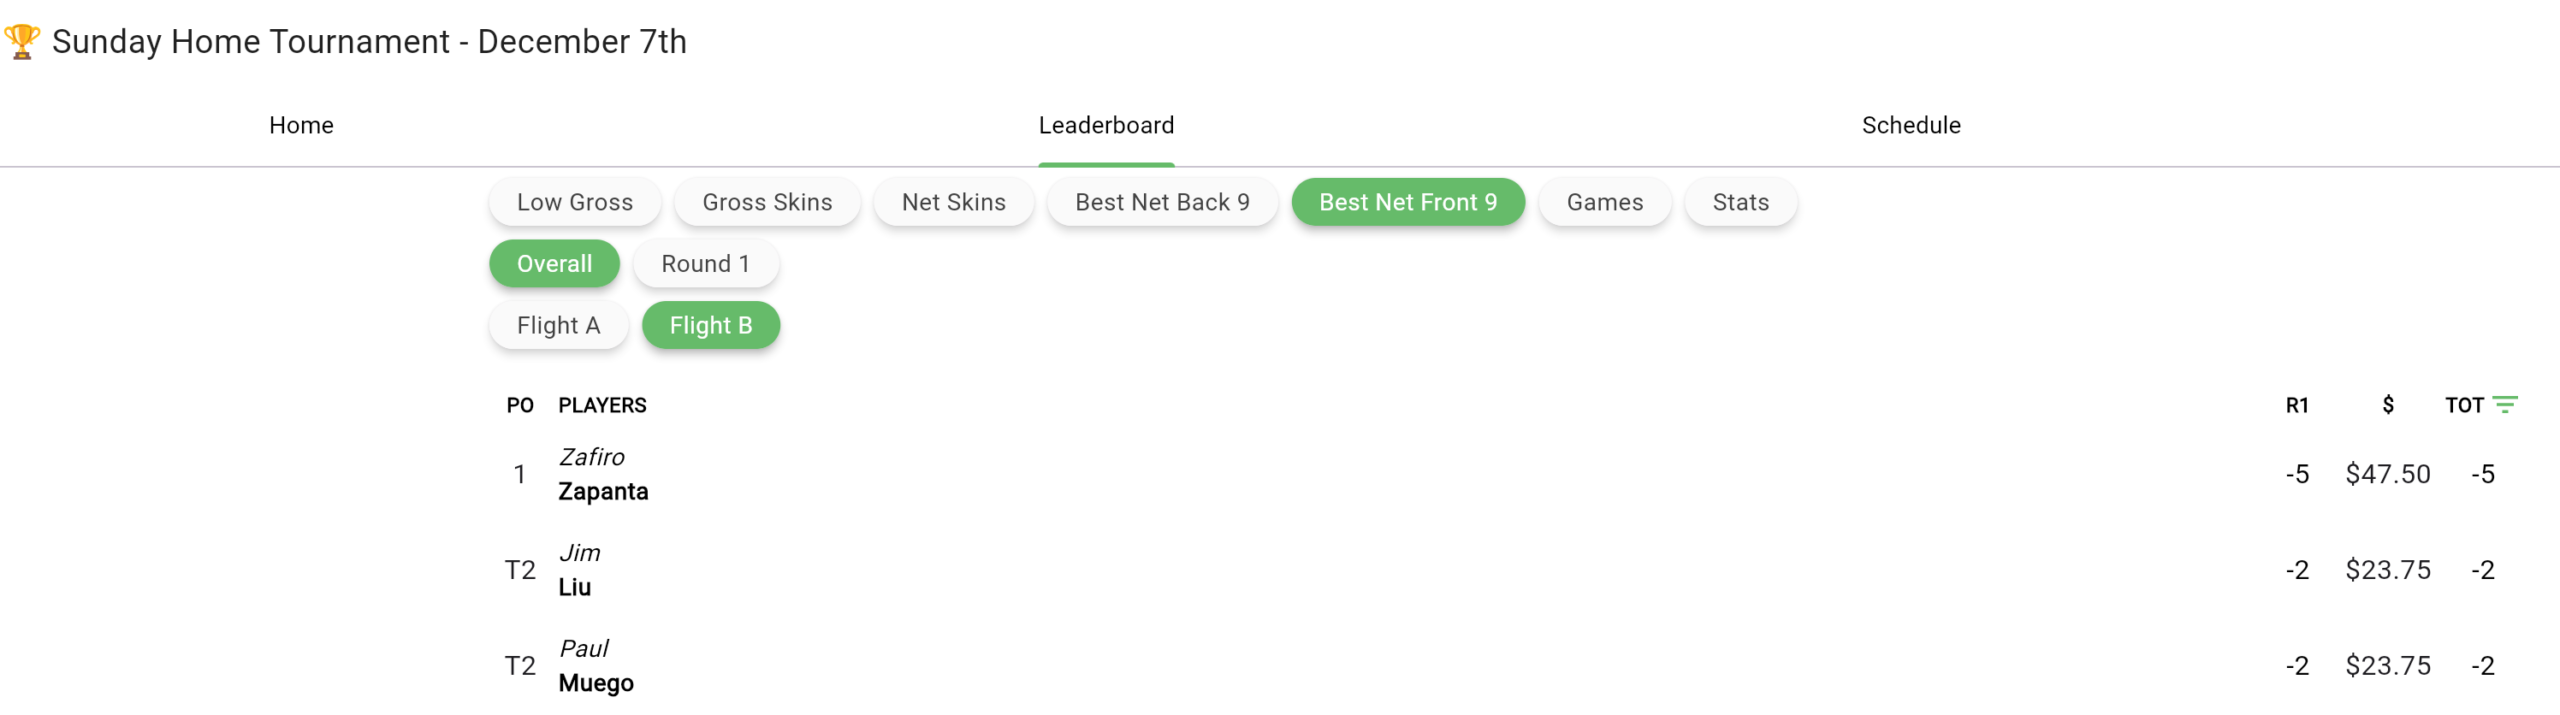This screenshot has height=715, width=2560.
Task: Select Best Net Back 9 chip
Action: click(x=1162, y=202)
